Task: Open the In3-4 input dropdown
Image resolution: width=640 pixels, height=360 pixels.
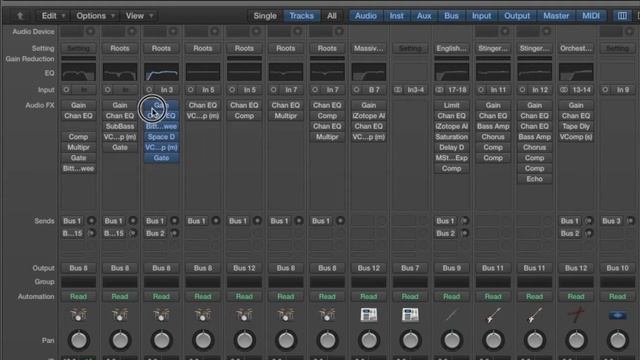Action: click(416, 90)
